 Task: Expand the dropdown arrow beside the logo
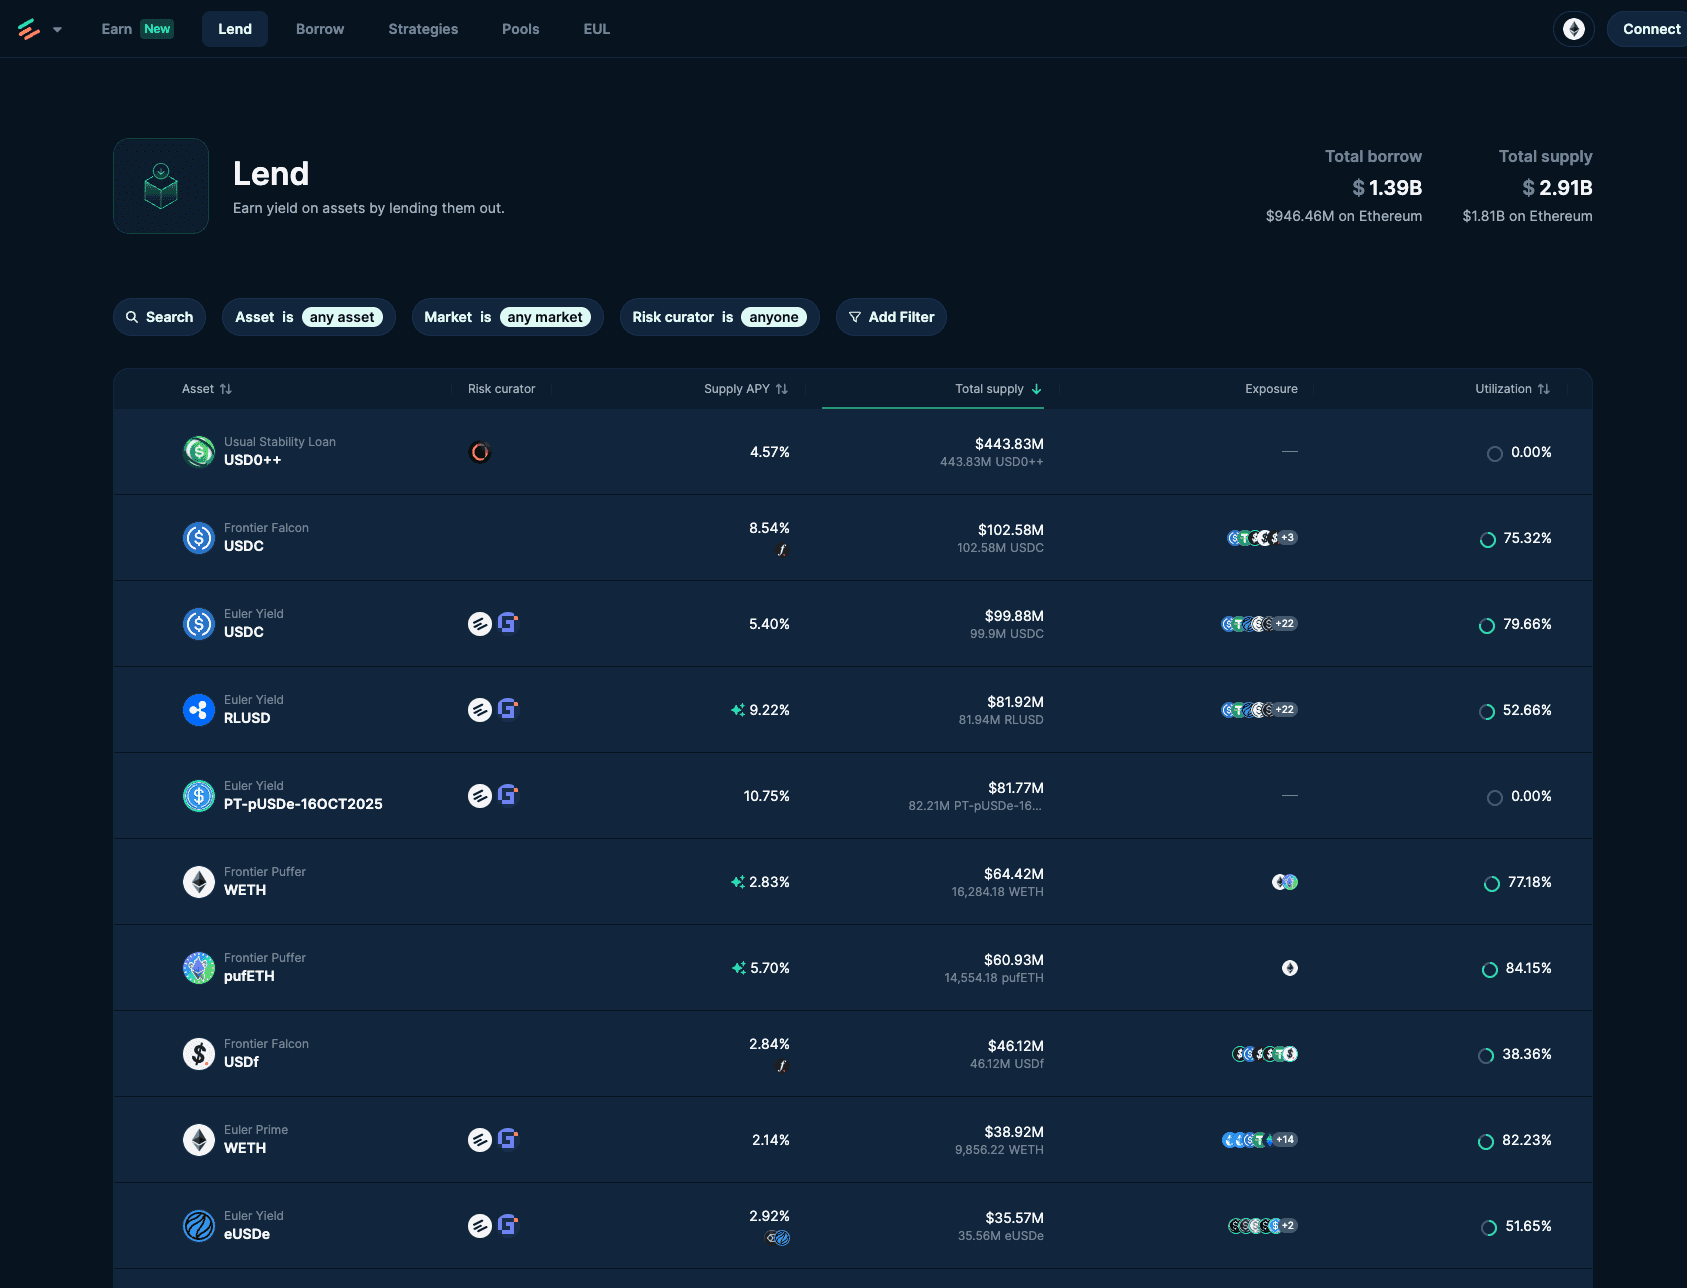[58, 30]
